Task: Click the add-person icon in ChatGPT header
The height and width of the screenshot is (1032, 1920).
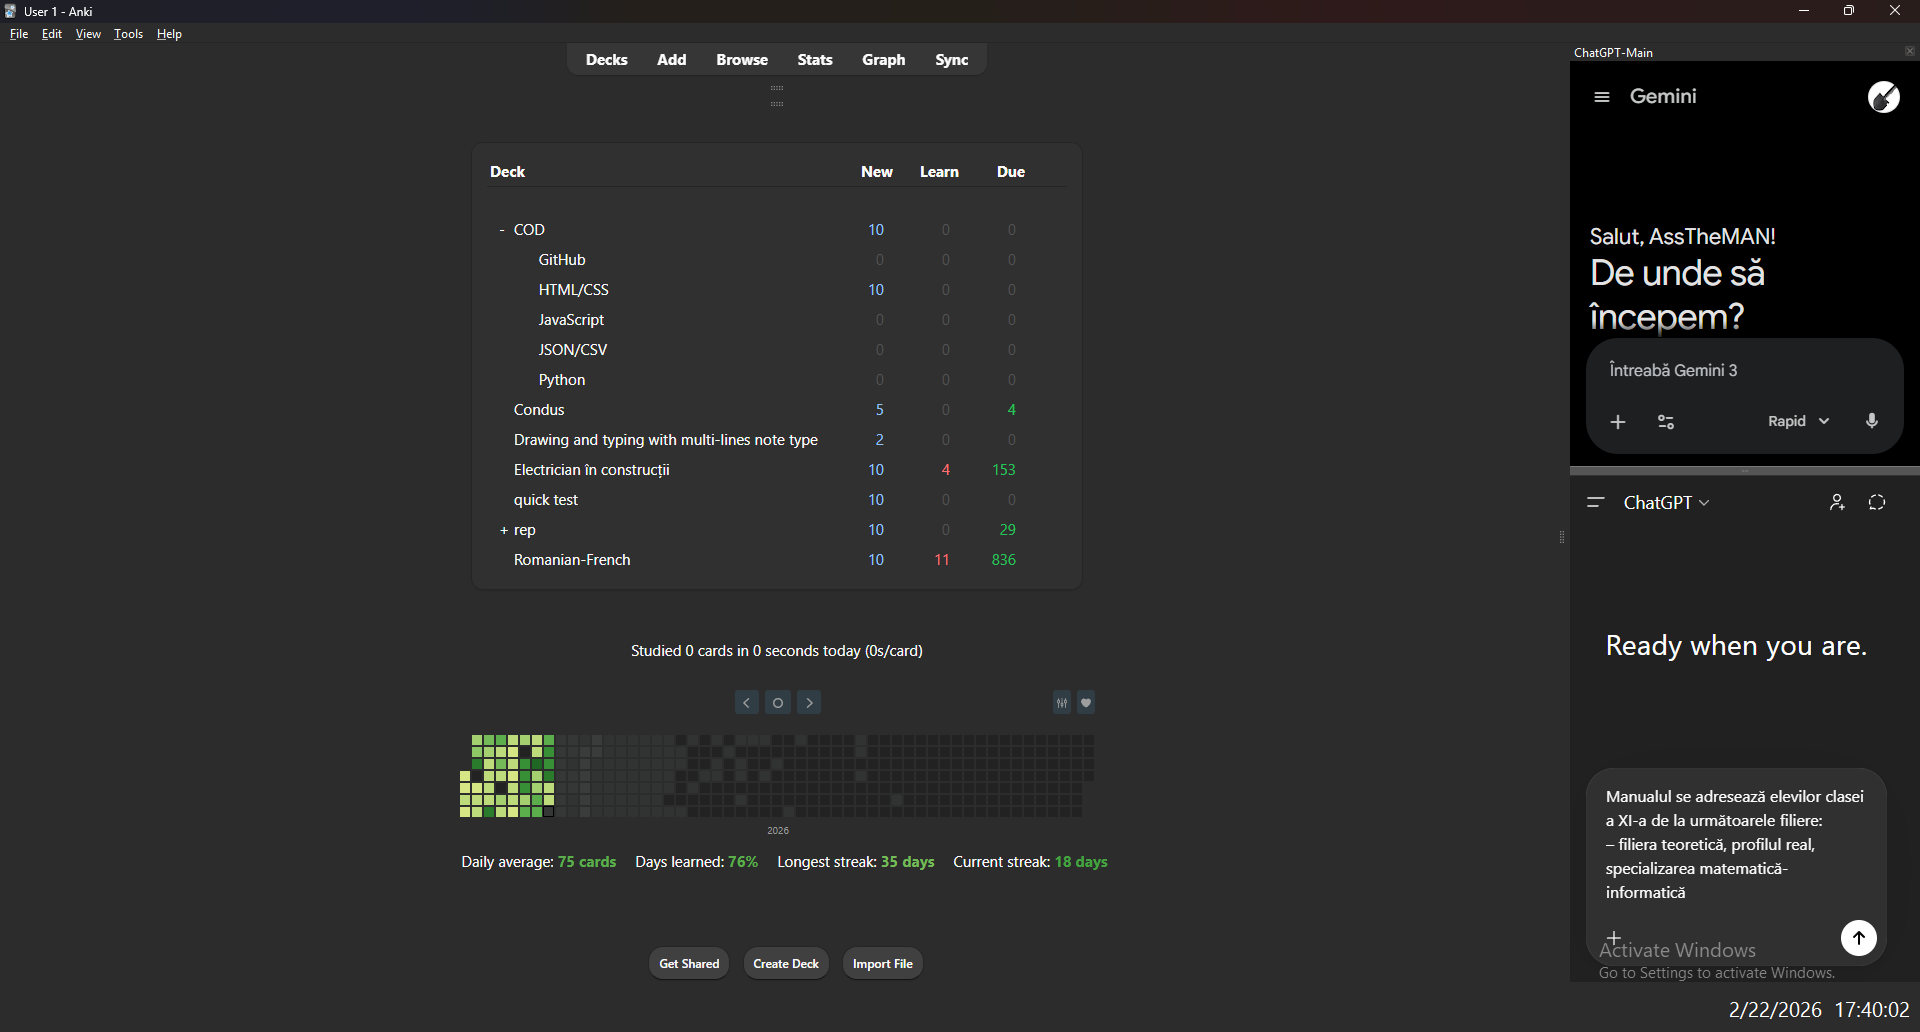Action: [1838, 502]
